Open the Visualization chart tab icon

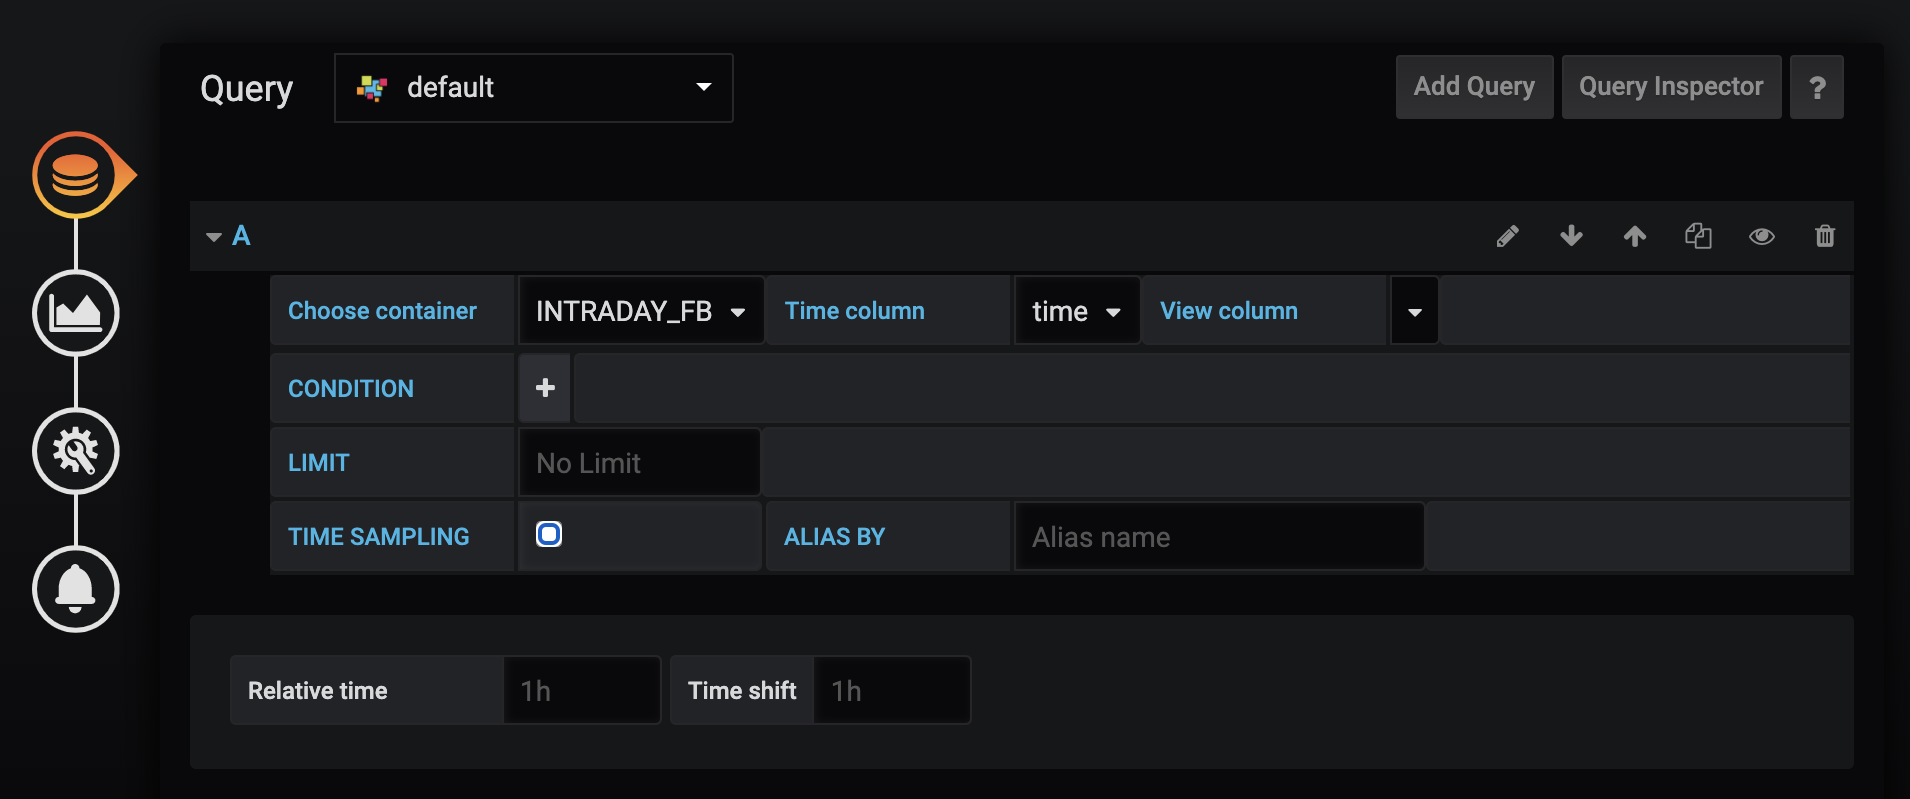tap(76, 313)
